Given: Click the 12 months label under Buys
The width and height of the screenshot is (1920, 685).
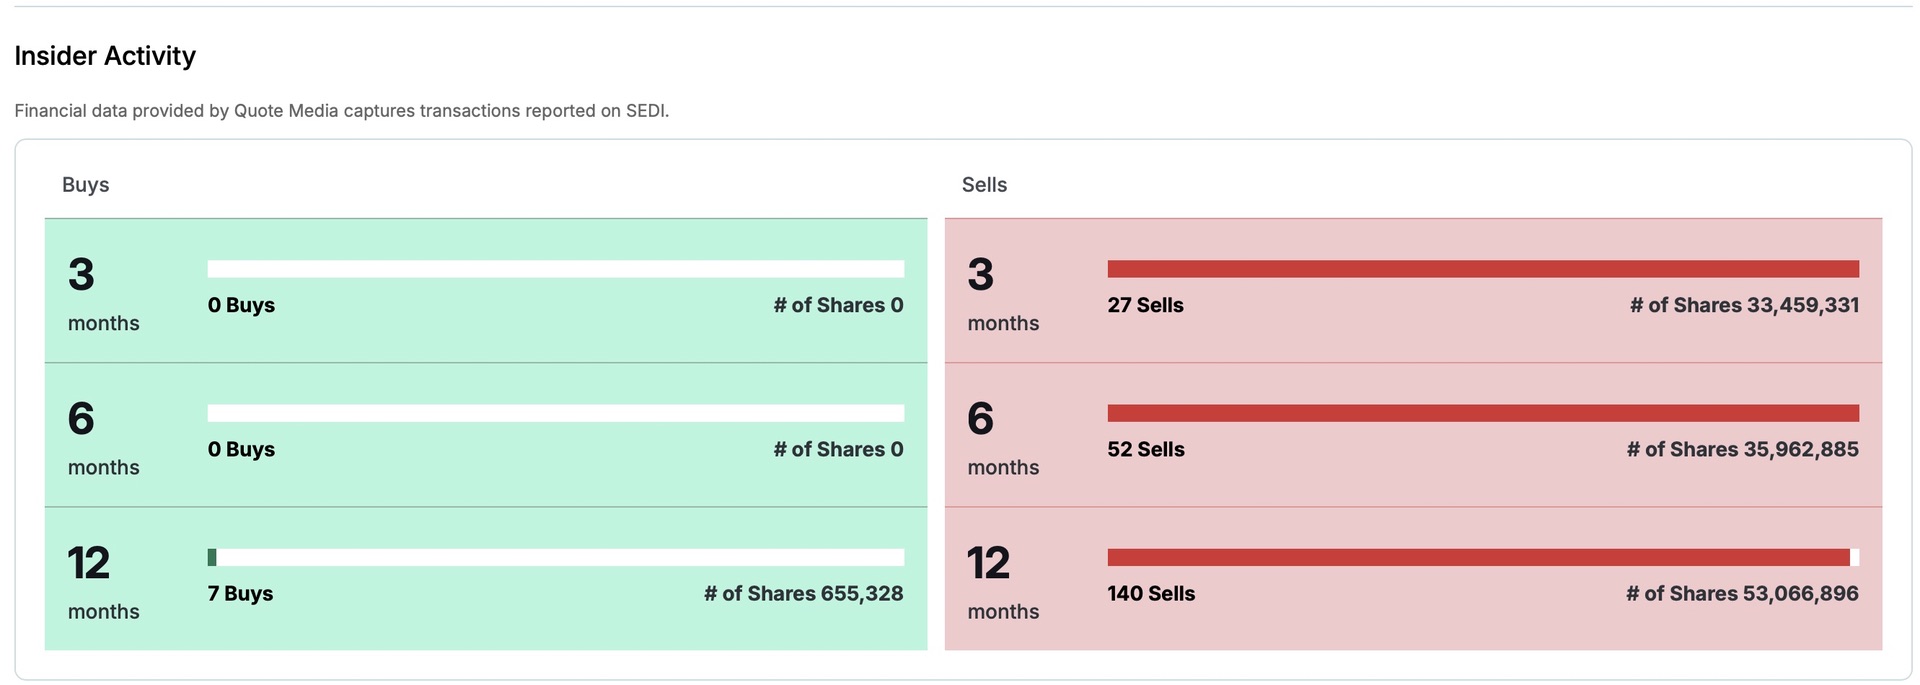Looking at the screenshot, I should pos(103,582).
